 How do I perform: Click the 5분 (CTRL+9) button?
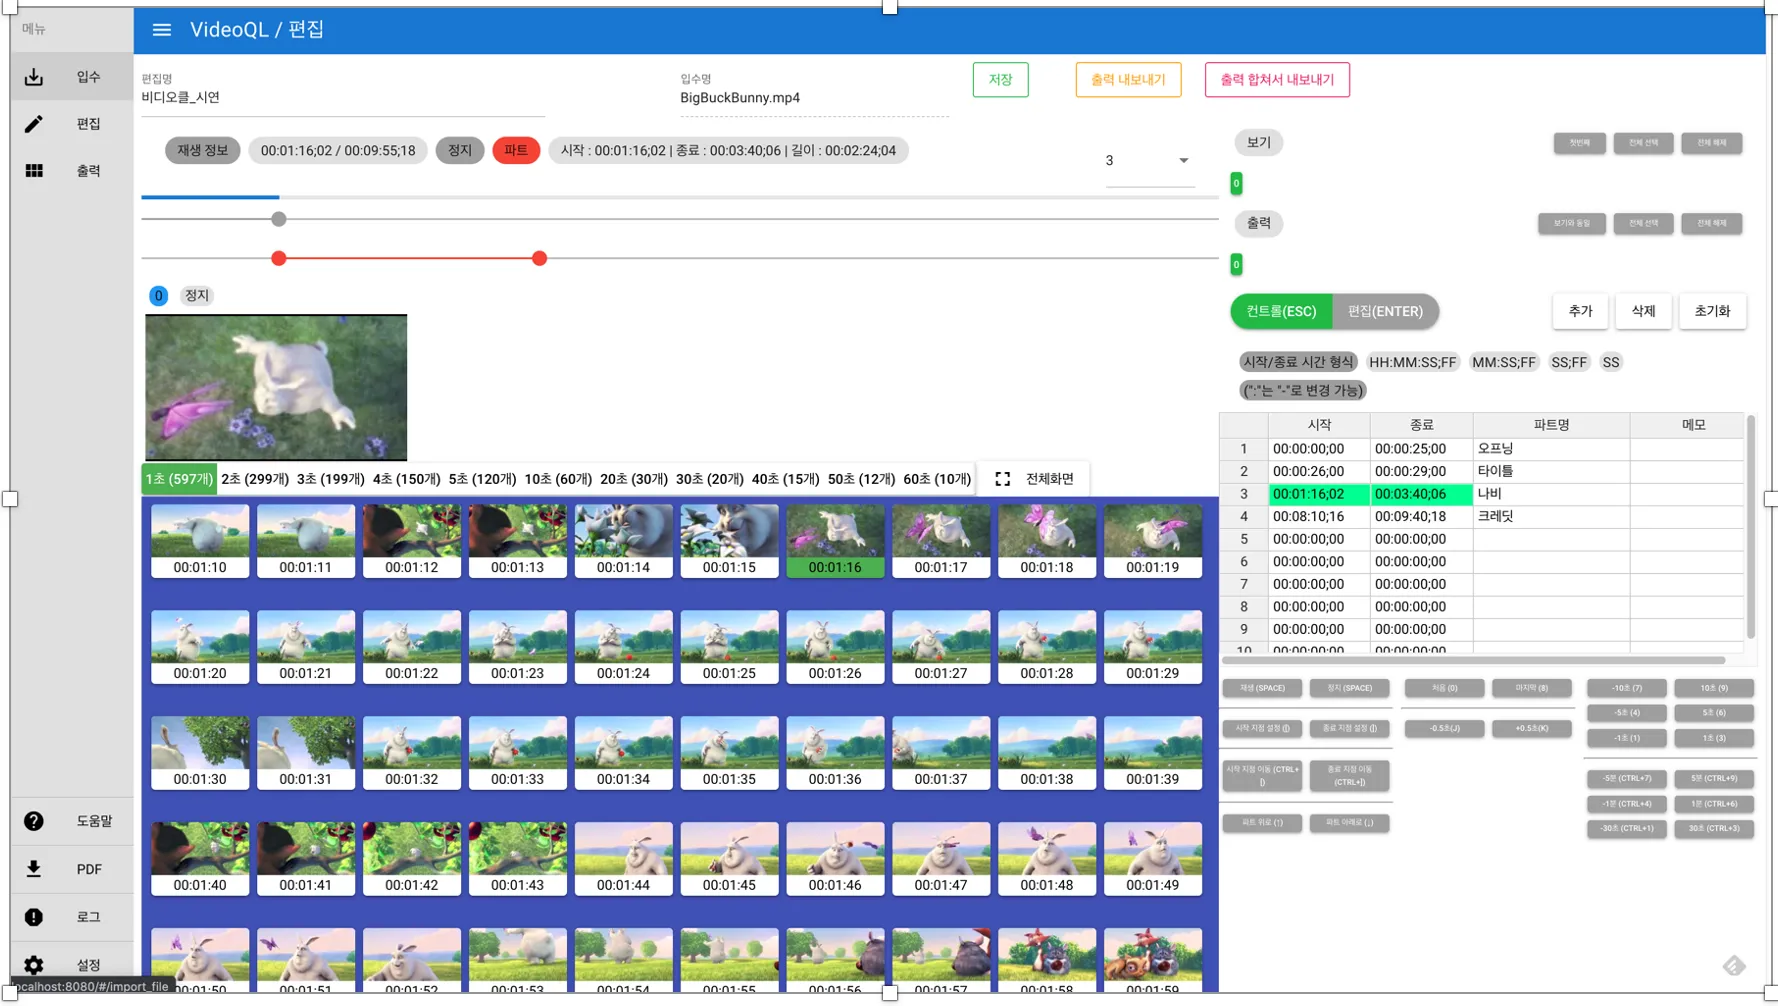tap(1714, 779)
